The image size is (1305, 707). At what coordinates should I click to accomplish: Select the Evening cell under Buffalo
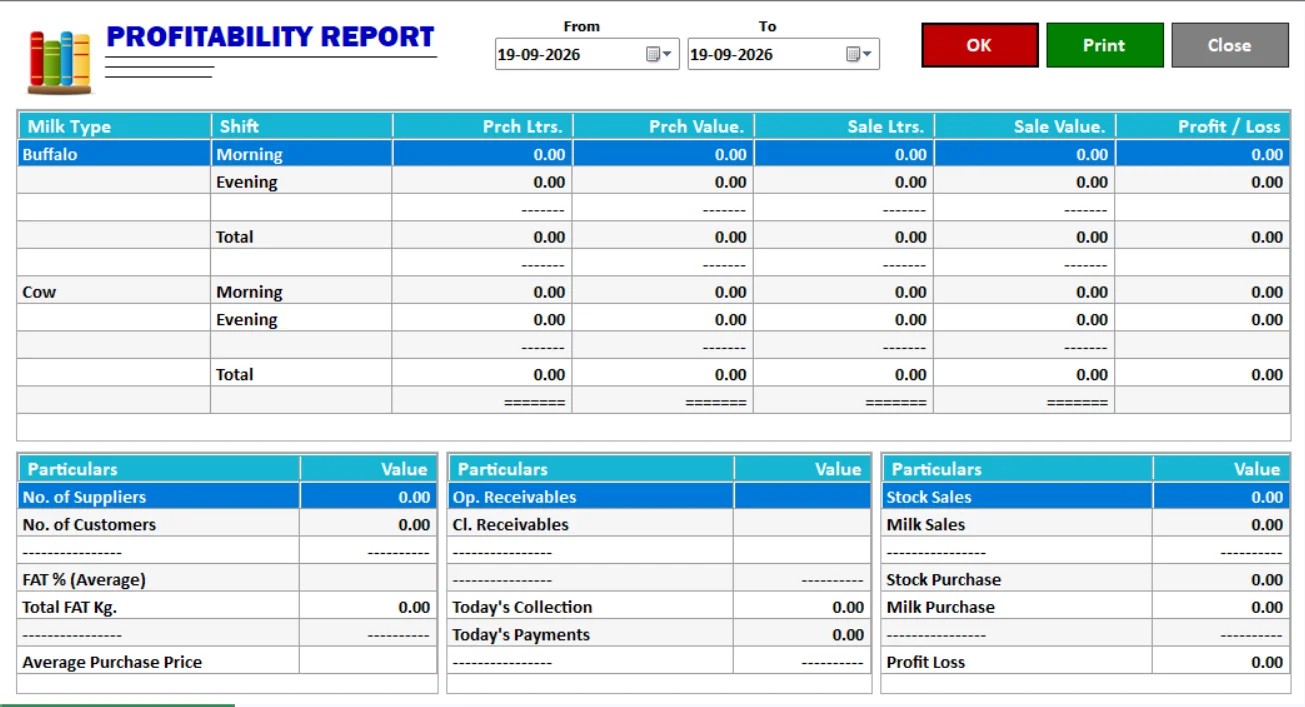click(x=302, y=182)
